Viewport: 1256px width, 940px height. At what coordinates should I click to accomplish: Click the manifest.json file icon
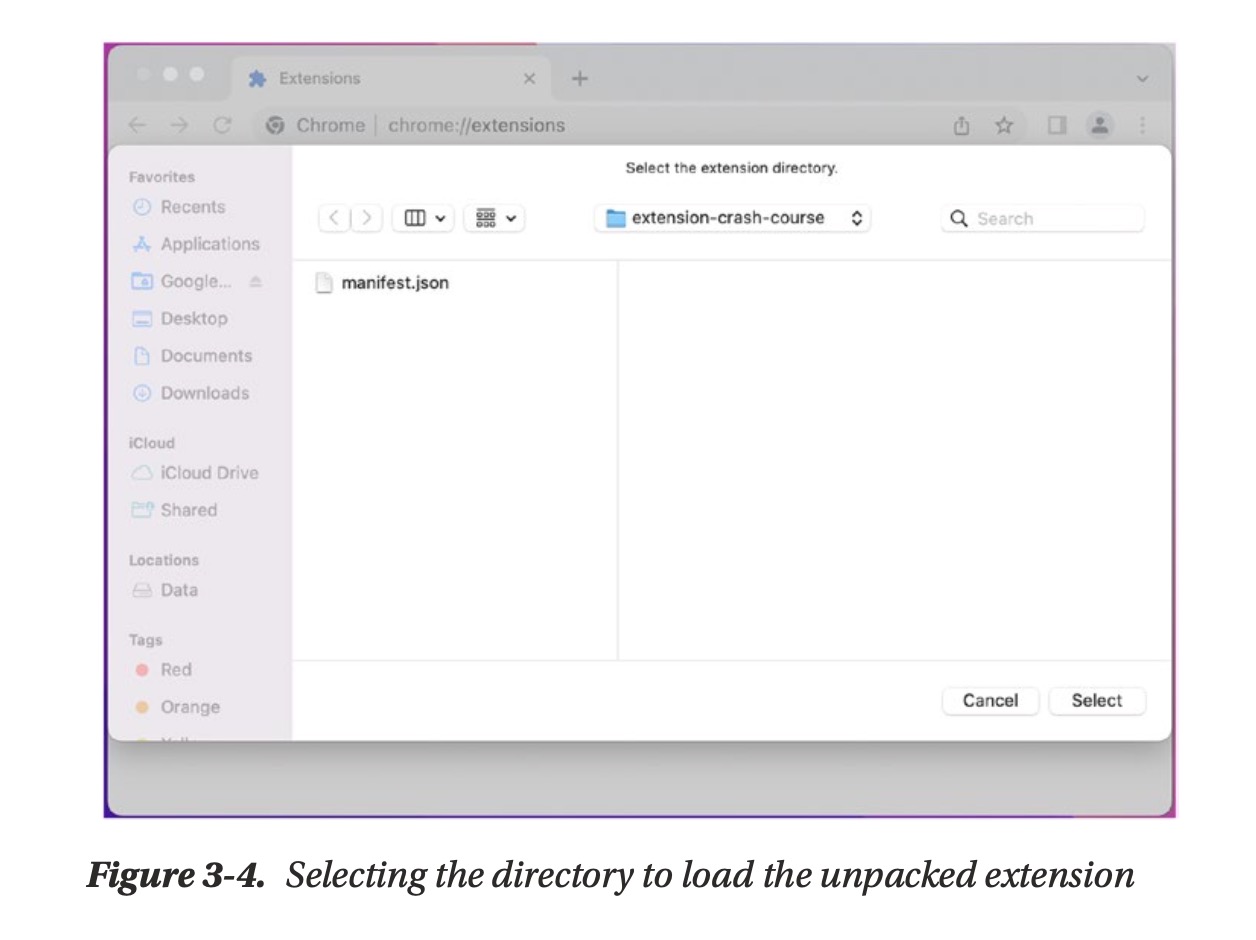tap(323, 283)
